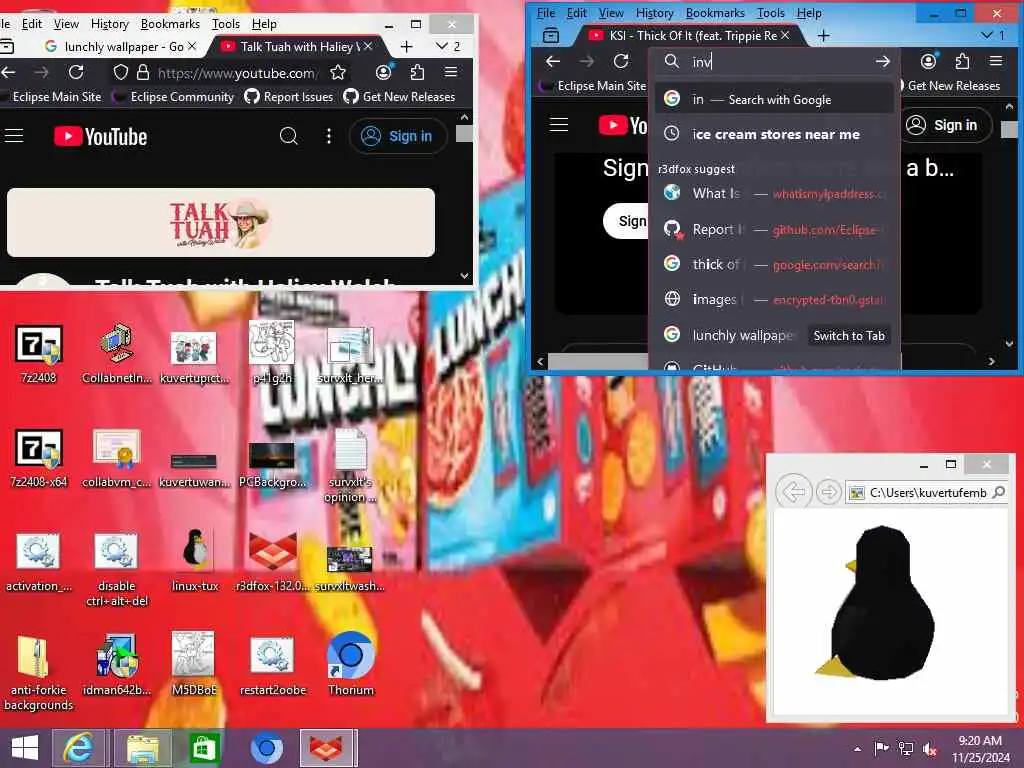Image resolution: width=1024 pixels, height=768 pixels.
Task: Click the r3dfox taskbar button
Action: [328, 748]
